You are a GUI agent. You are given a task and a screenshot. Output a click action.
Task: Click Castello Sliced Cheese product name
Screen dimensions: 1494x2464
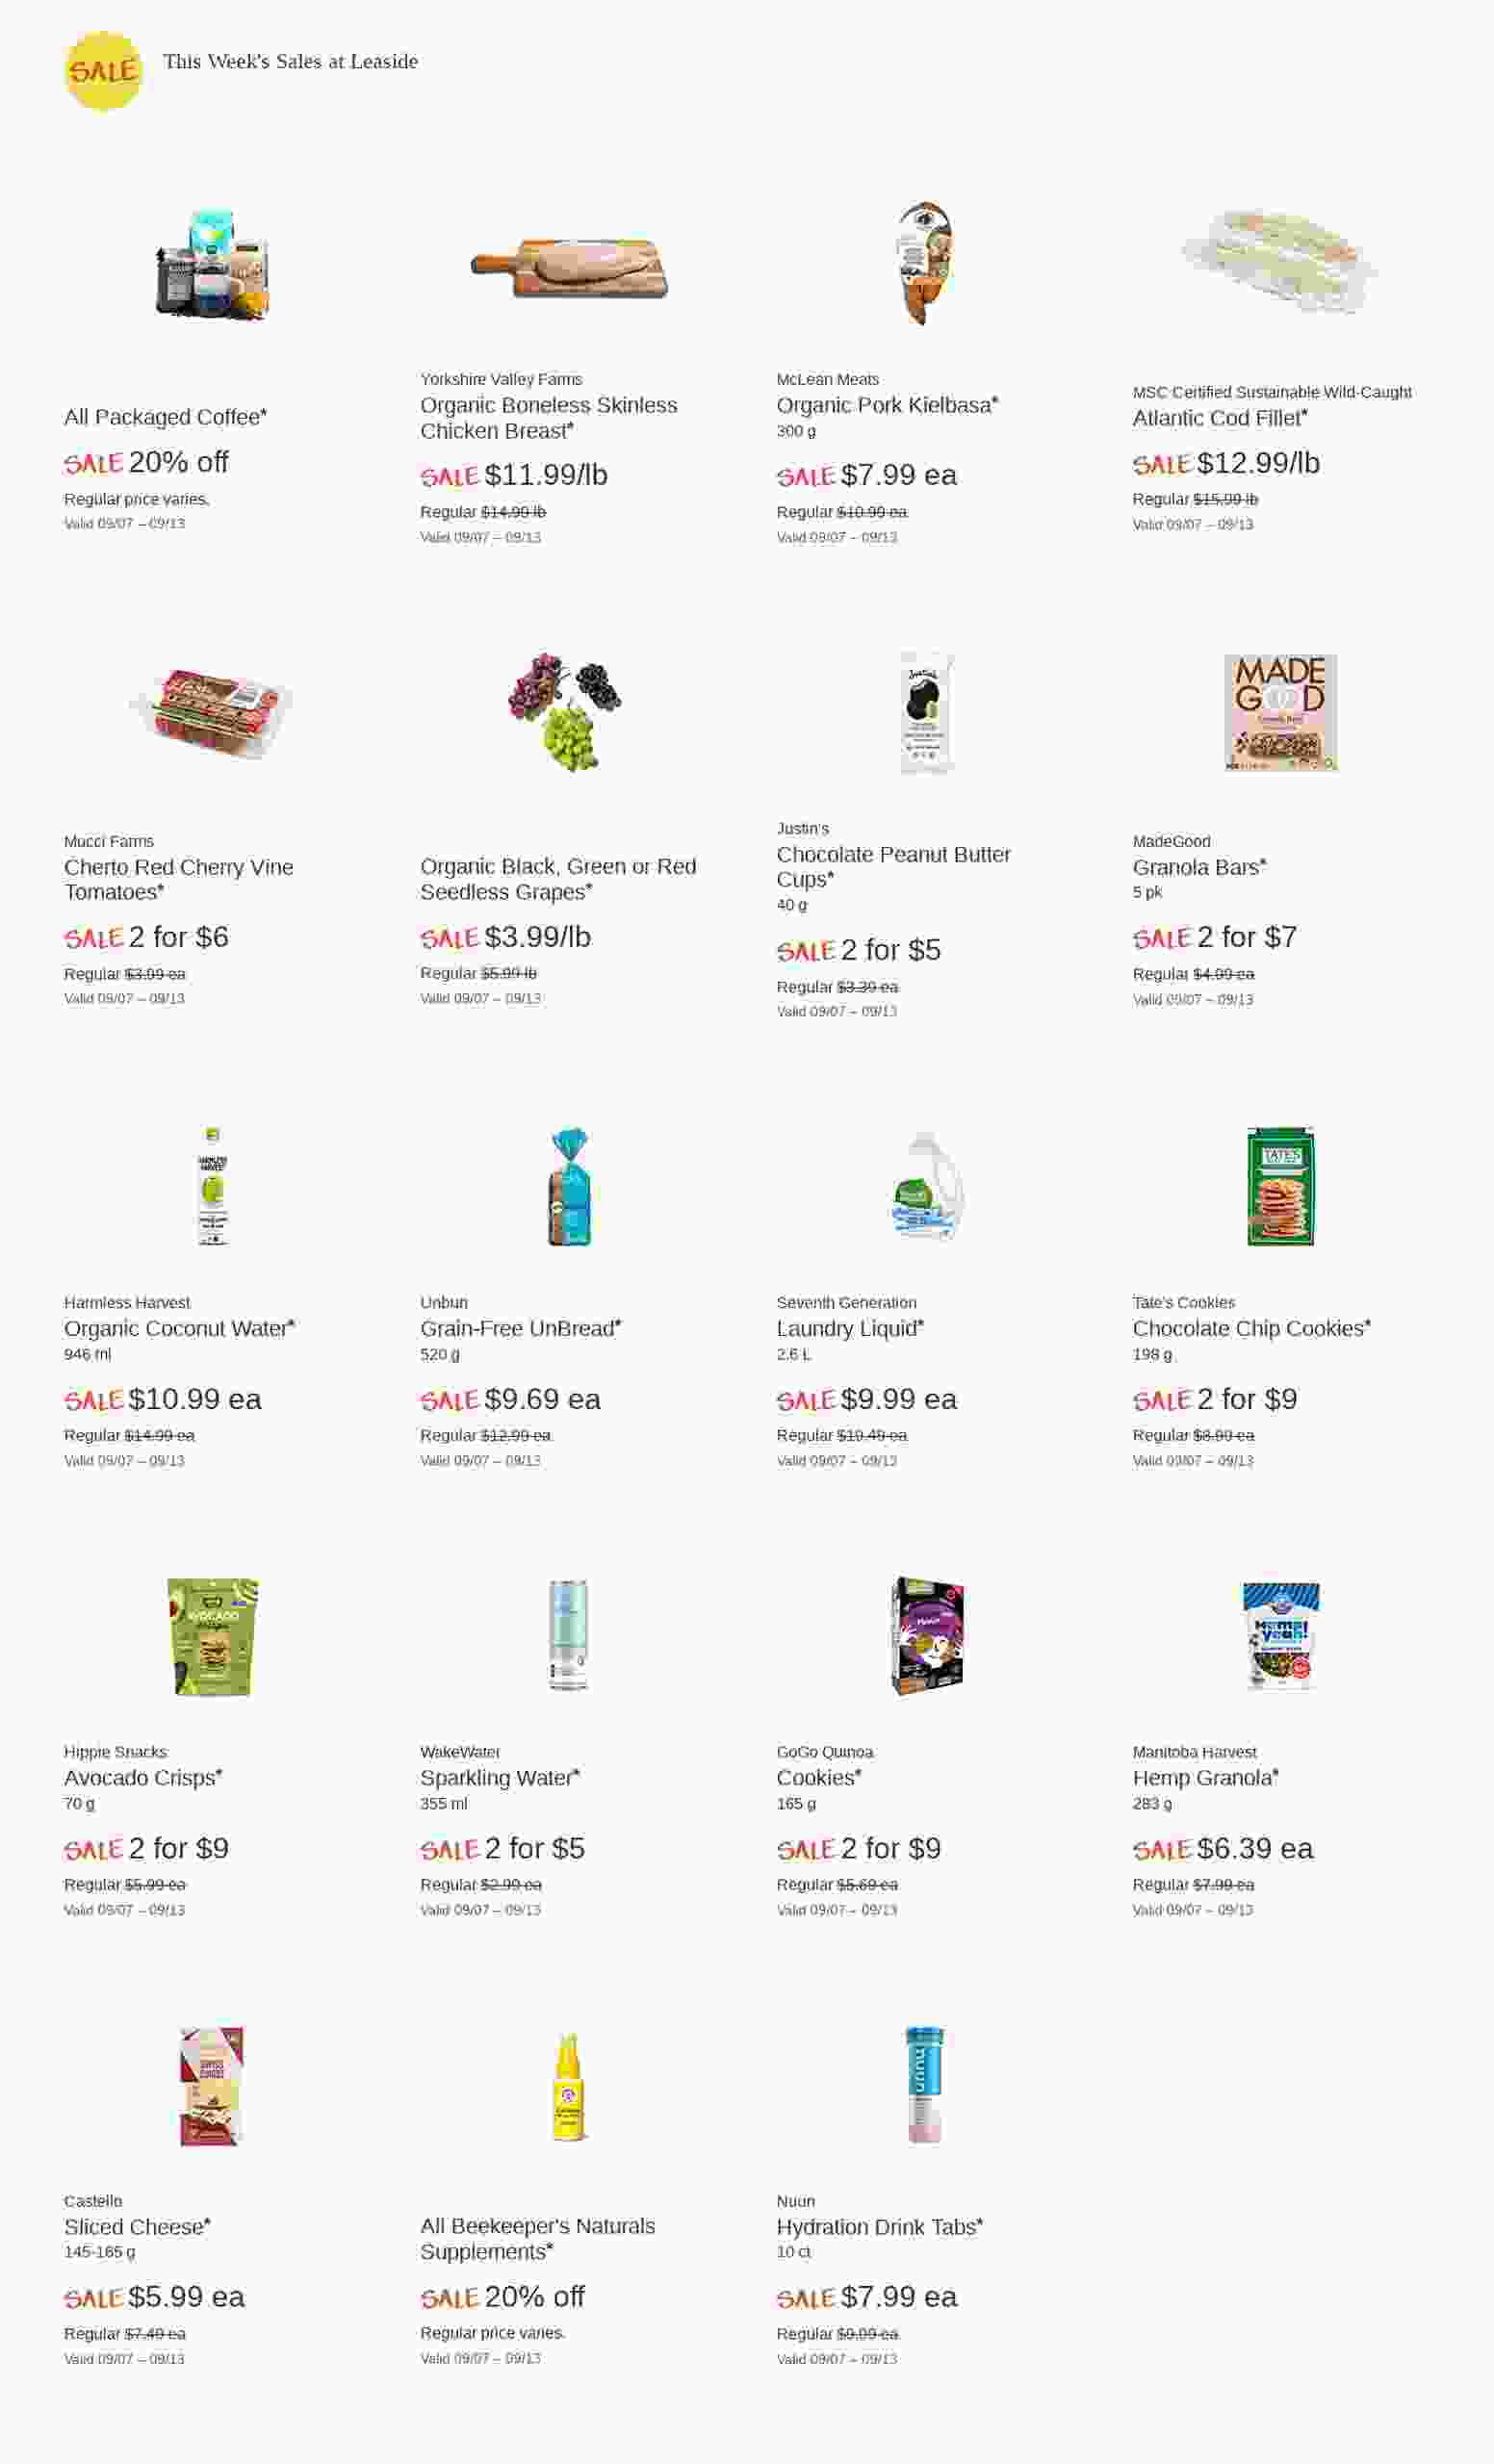click(136, 2226)
